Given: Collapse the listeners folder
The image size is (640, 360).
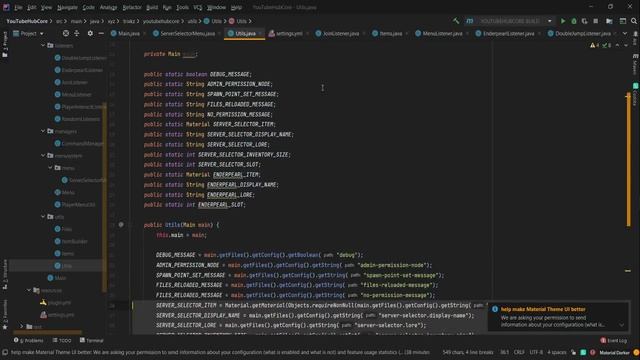Looking at the screenshot, I should point(43,46).
